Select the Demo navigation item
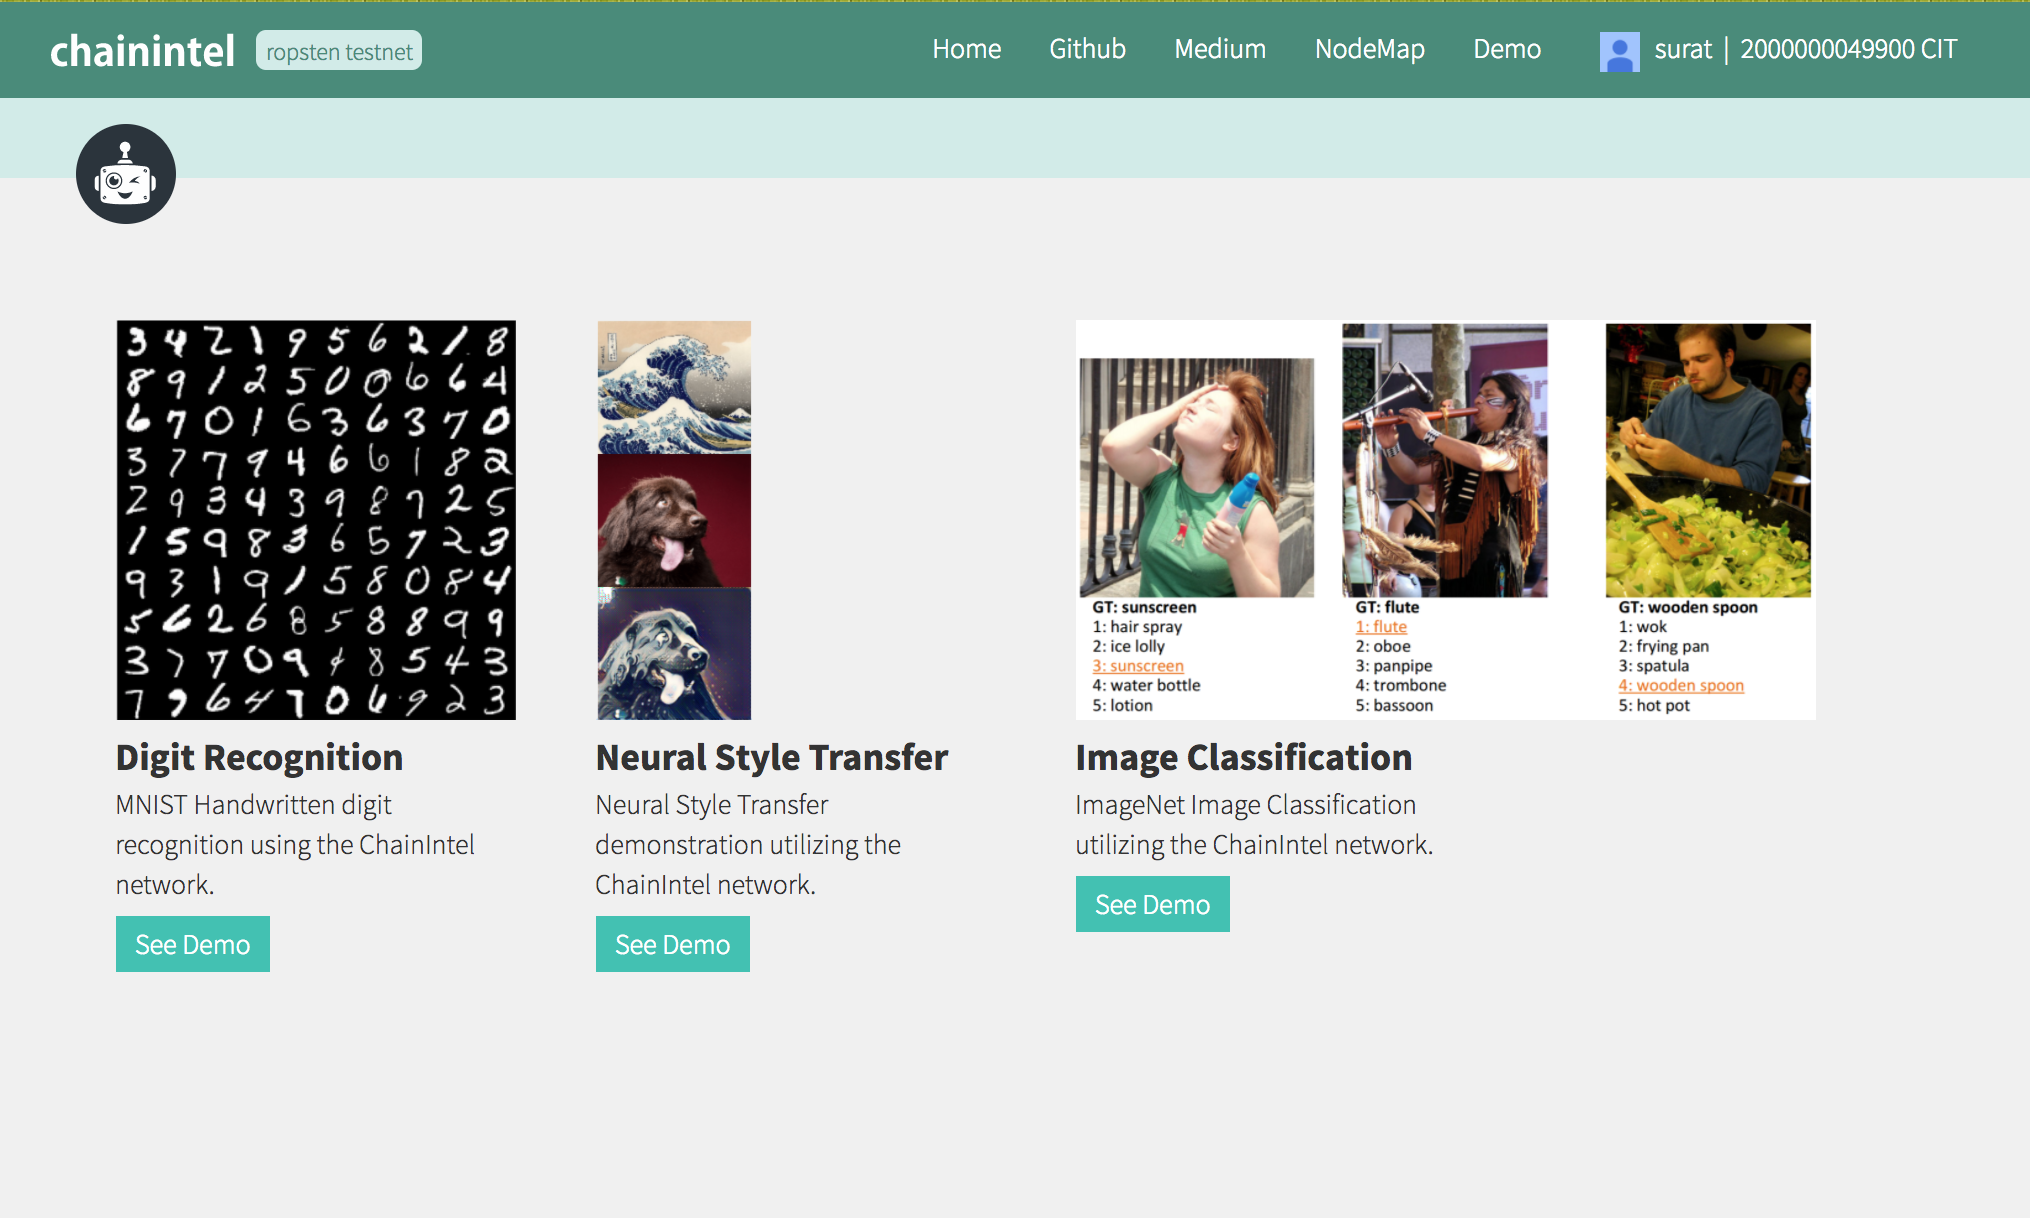 pos(1506,49)
